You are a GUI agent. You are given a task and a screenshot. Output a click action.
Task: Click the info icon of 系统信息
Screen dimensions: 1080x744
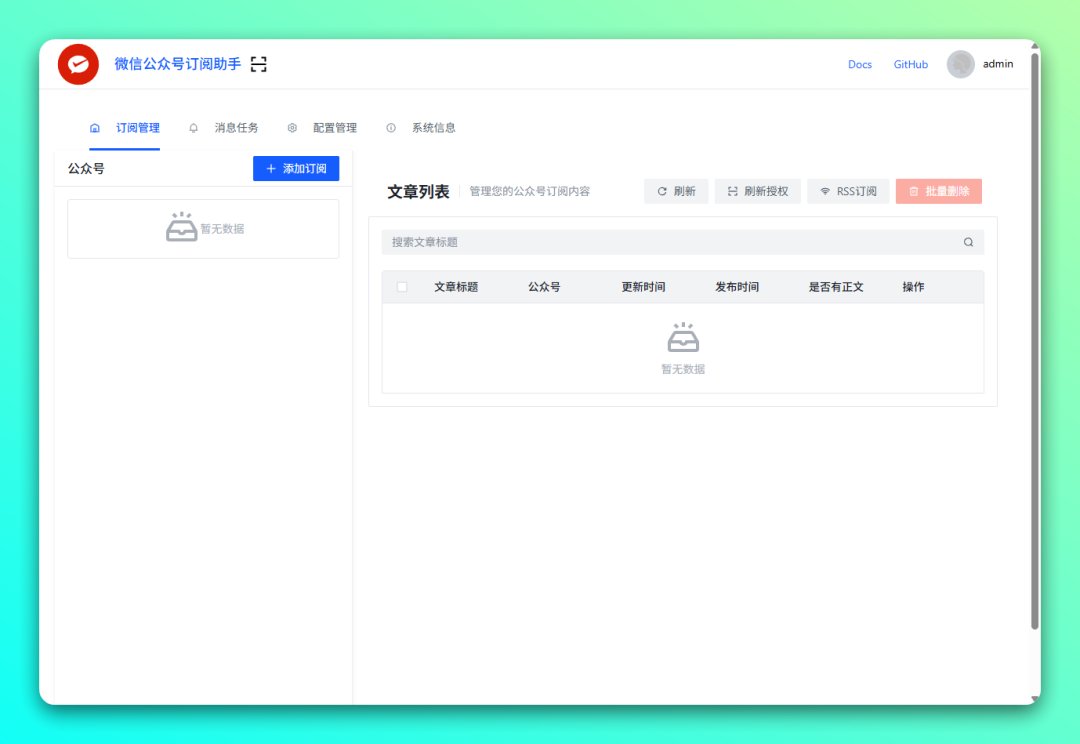coord(391,128)
